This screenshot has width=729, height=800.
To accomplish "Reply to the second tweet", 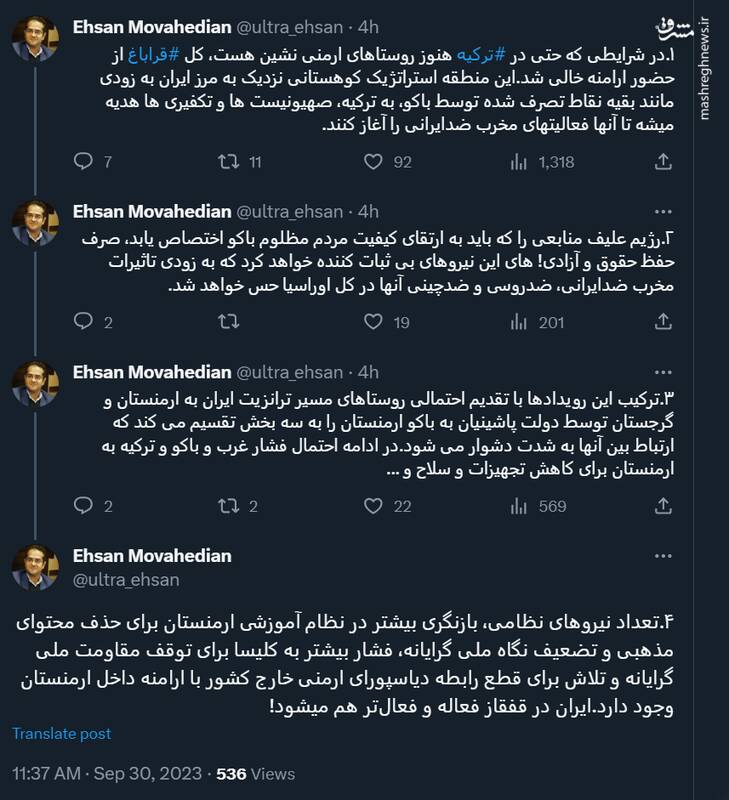I will coord(83,319).
